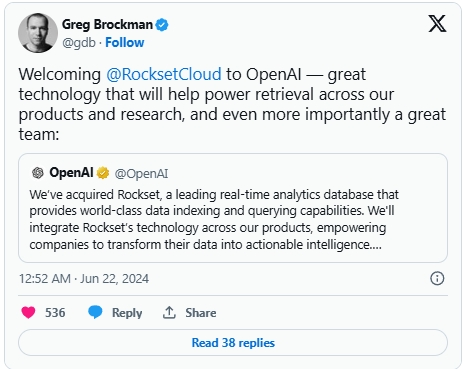Open the Greg Brockman name link

coord(107,25)
